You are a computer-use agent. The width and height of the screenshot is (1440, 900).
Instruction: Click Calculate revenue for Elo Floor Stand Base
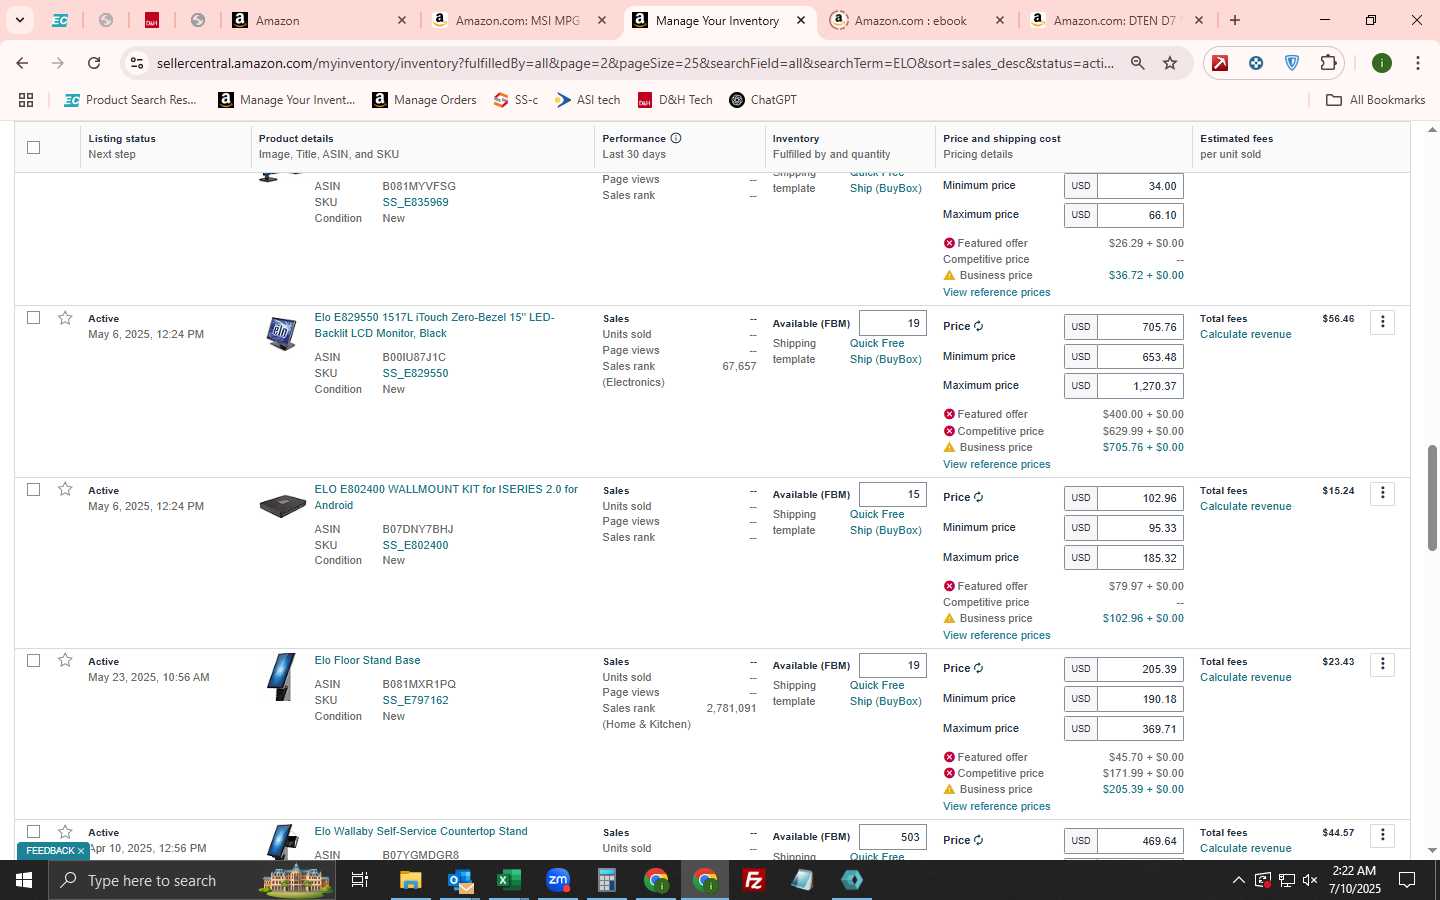click(1245, 677)
